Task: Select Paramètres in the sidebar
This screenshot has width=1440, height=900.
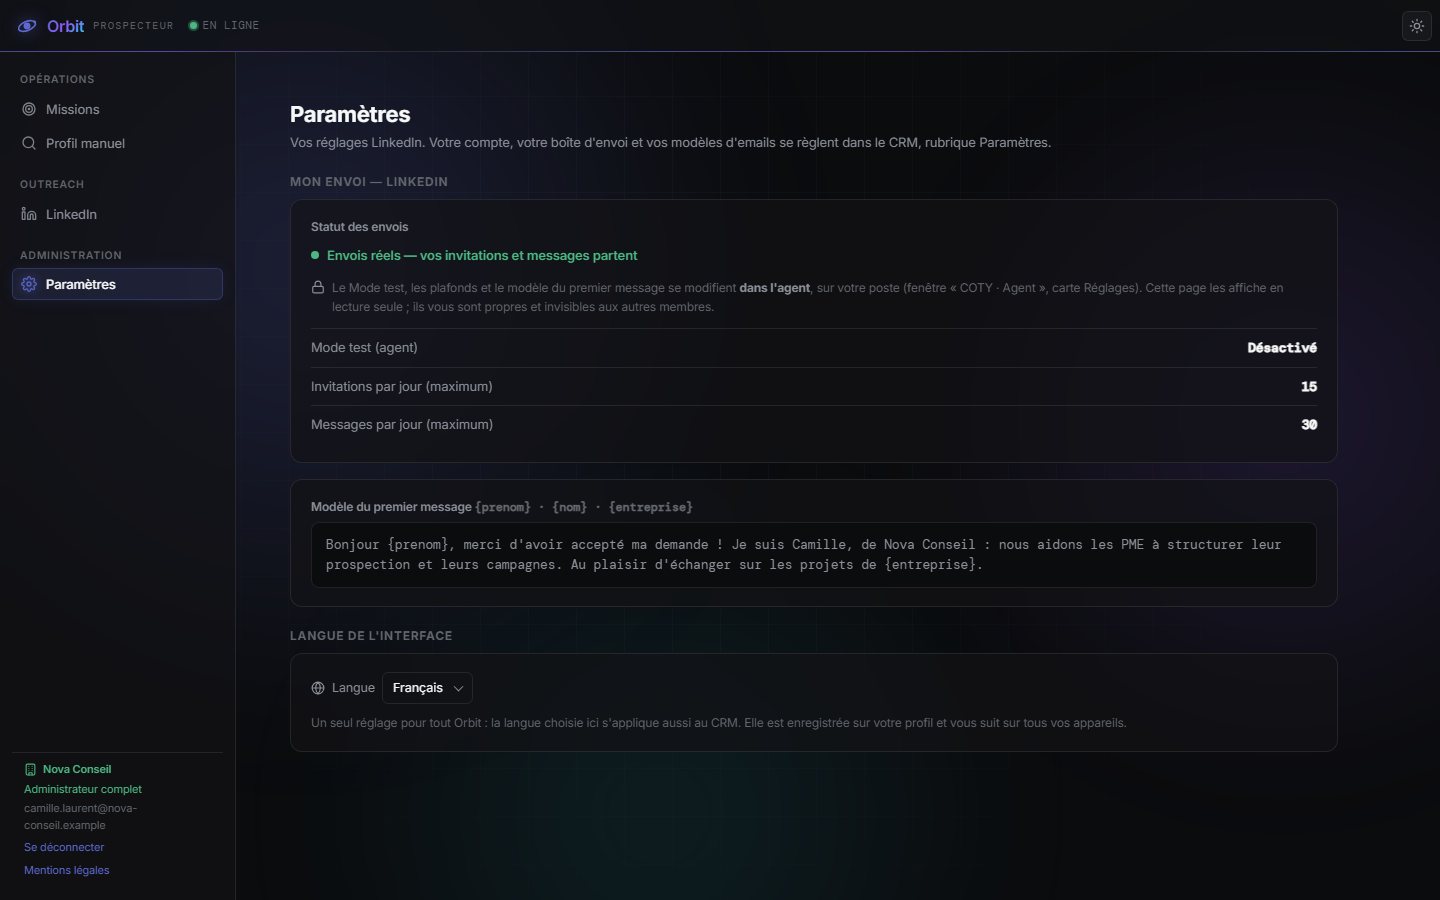Action: click(117, 284)
